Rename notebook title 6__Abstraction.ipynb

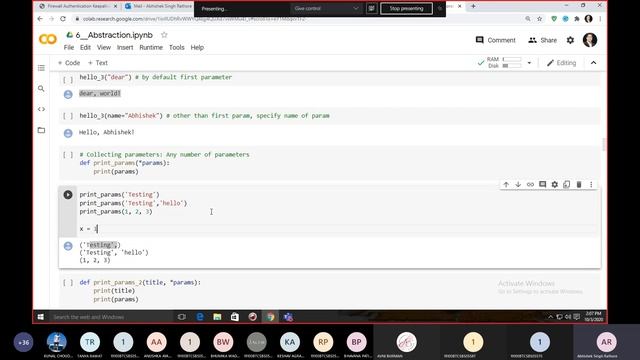coord(114,35)
